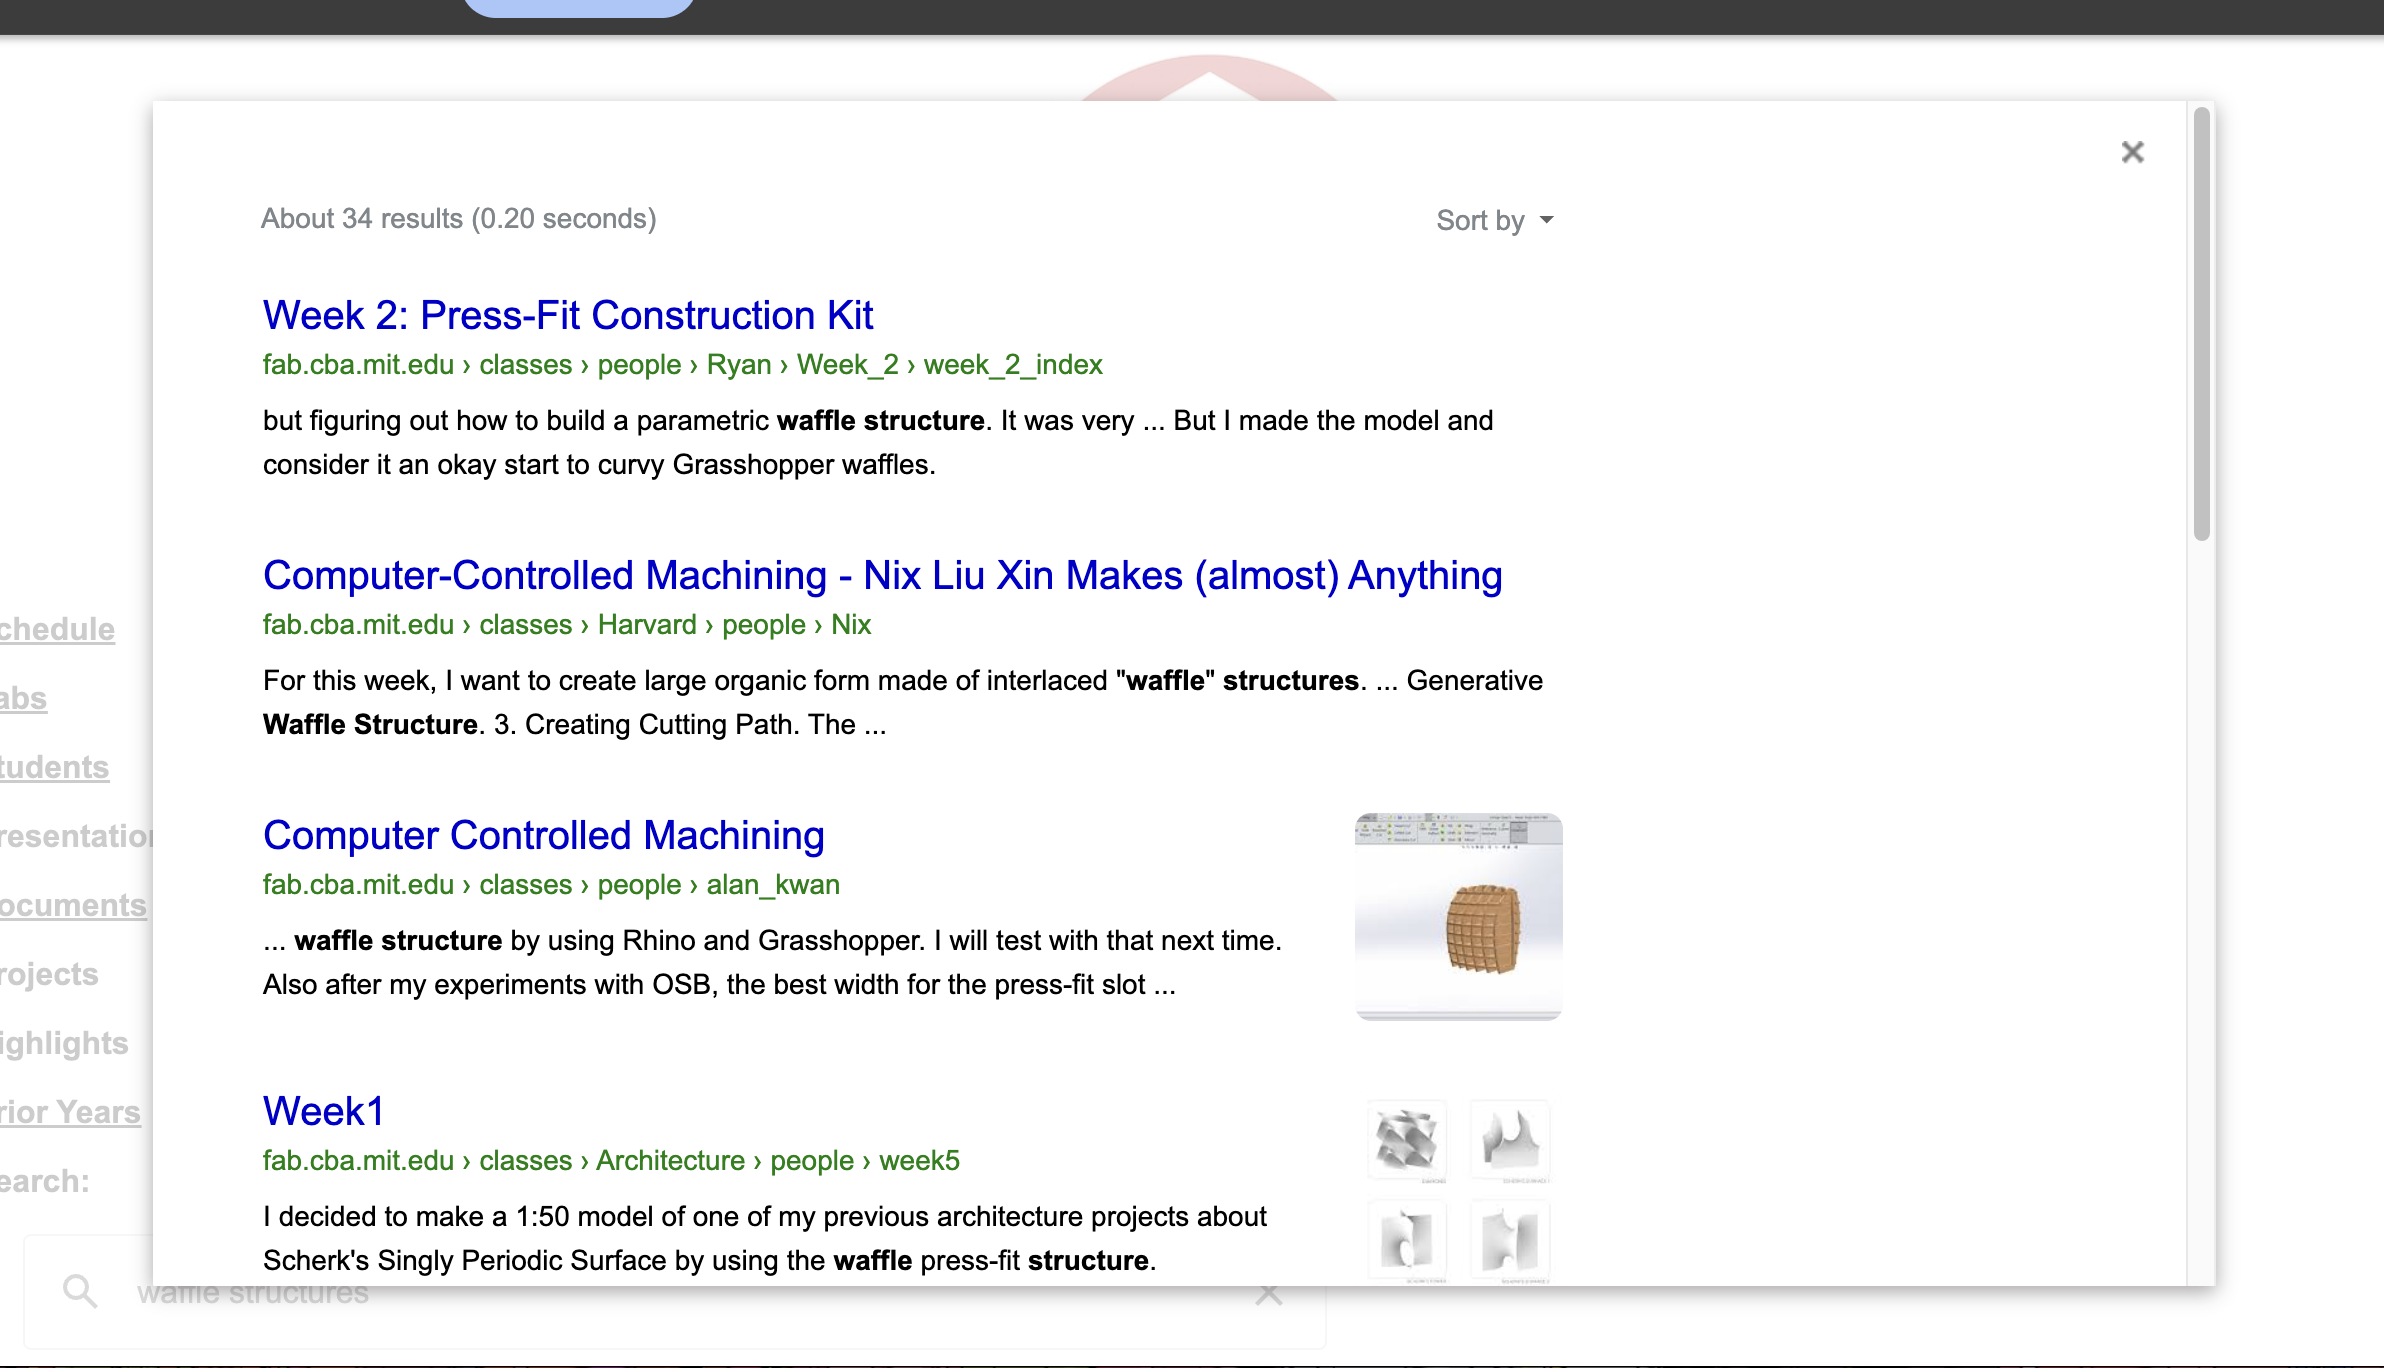
Task: Open the Computer Controlled Machining result
Action: [543, 835]
